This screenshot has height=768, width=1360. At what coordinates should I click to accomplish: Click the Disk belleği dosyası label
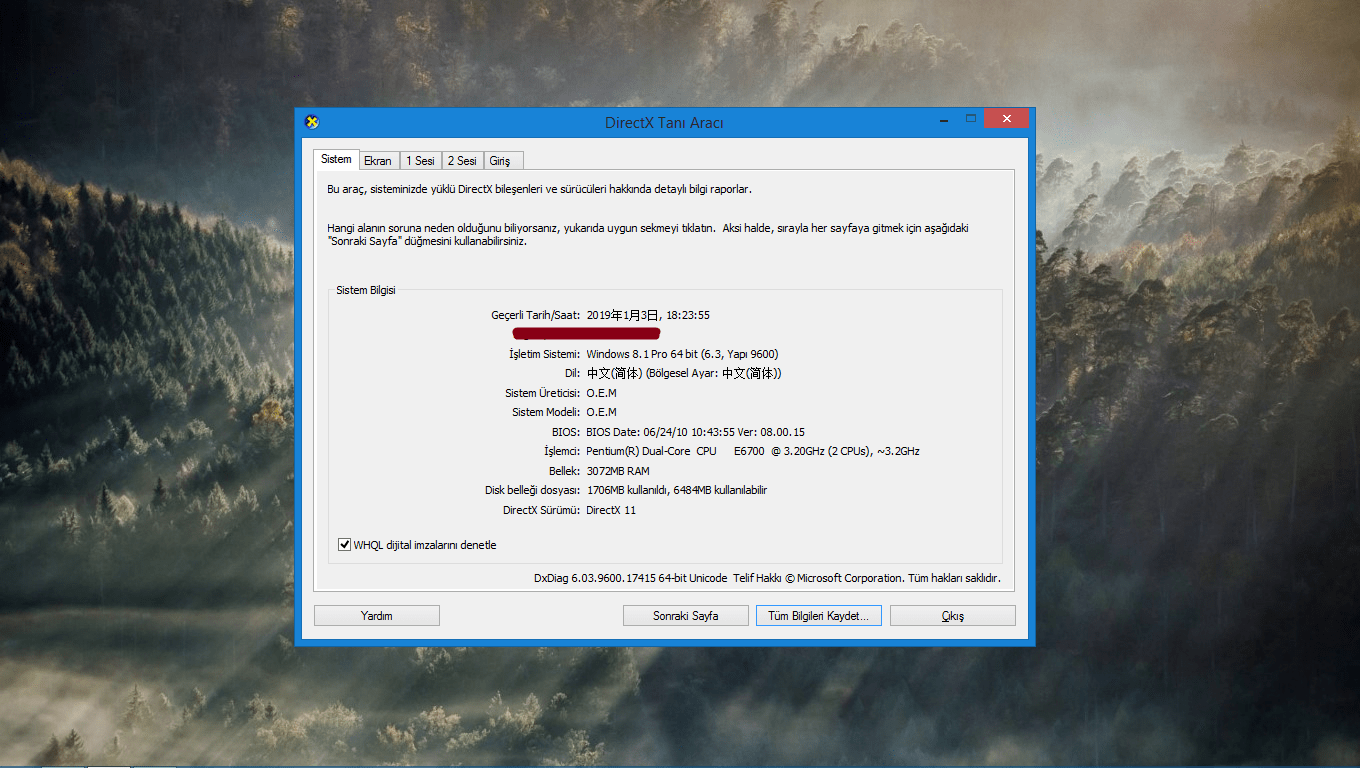[x=533, y=490]
